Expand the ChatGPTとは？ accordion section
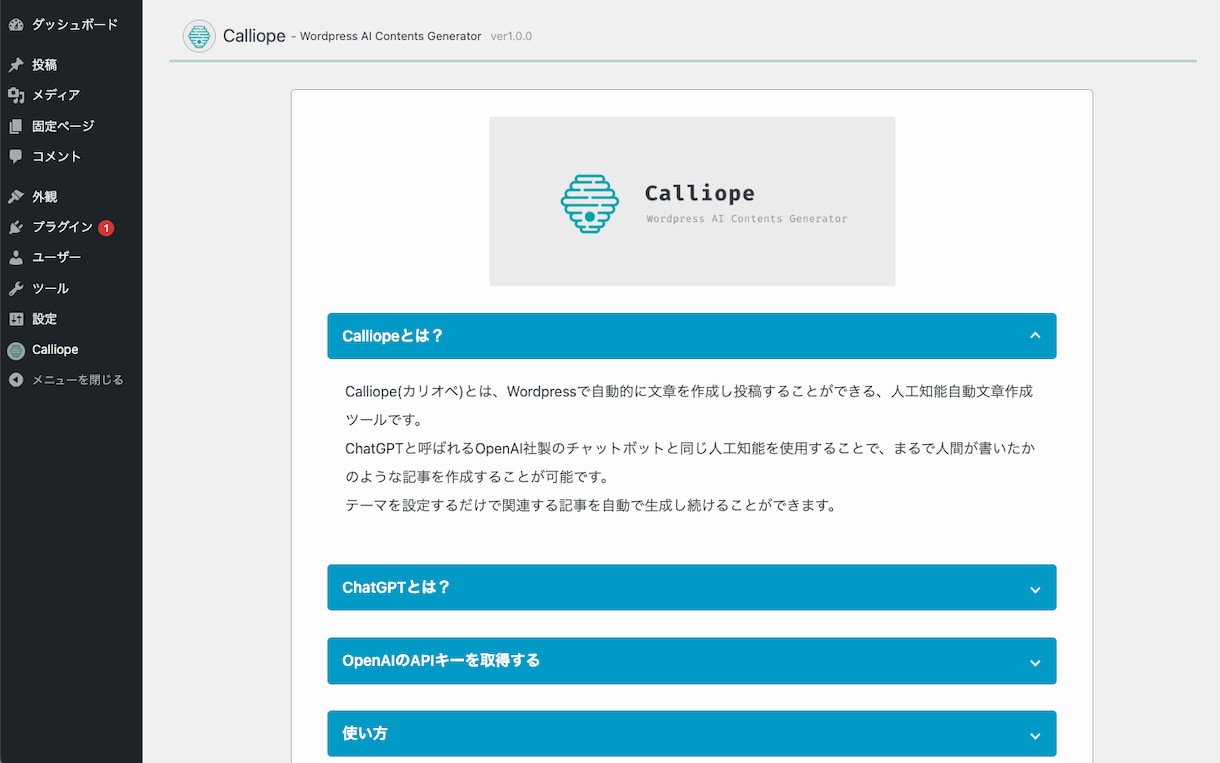The image size is (1220, 763). click(692, 587)
